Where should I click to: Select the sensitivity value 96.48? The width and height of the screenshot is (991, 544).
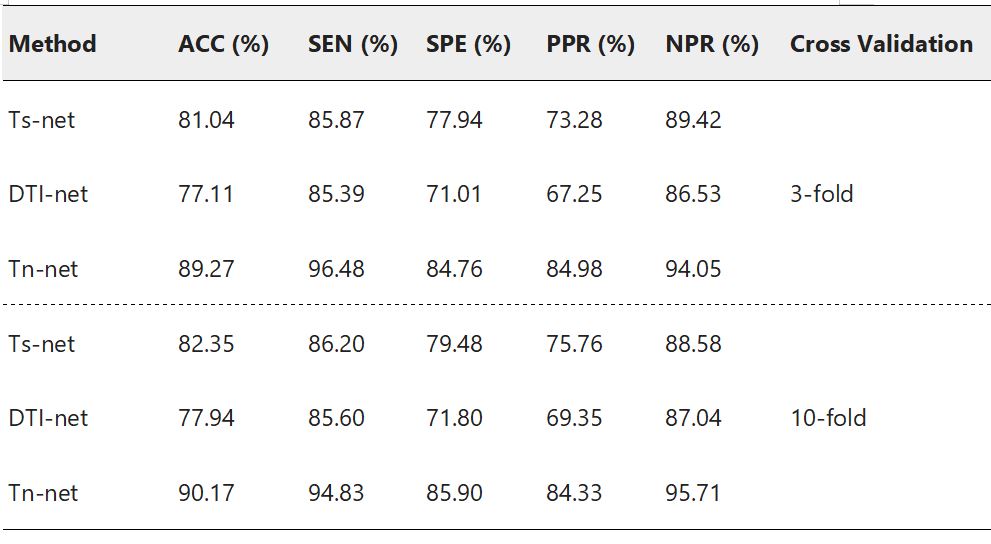[336, 269]
